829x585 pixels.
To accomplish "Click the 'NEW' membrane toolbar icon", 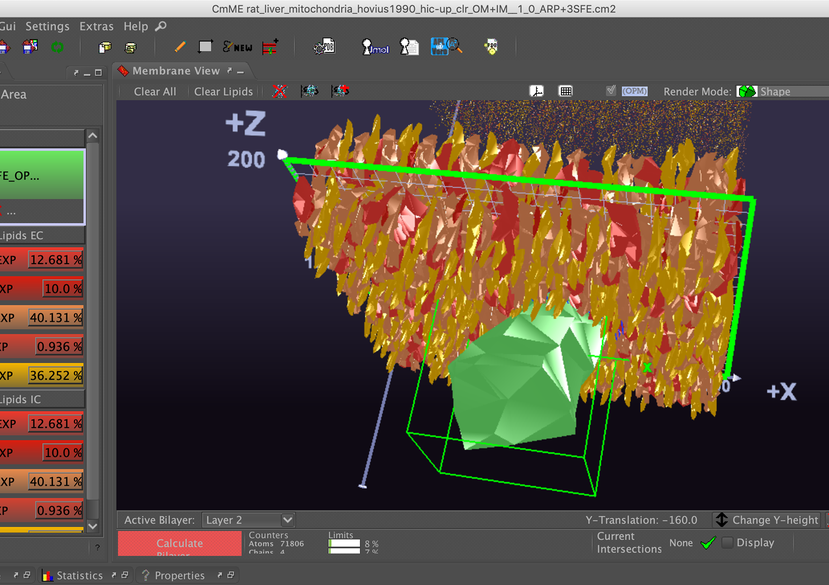I will tap(237, 46).
